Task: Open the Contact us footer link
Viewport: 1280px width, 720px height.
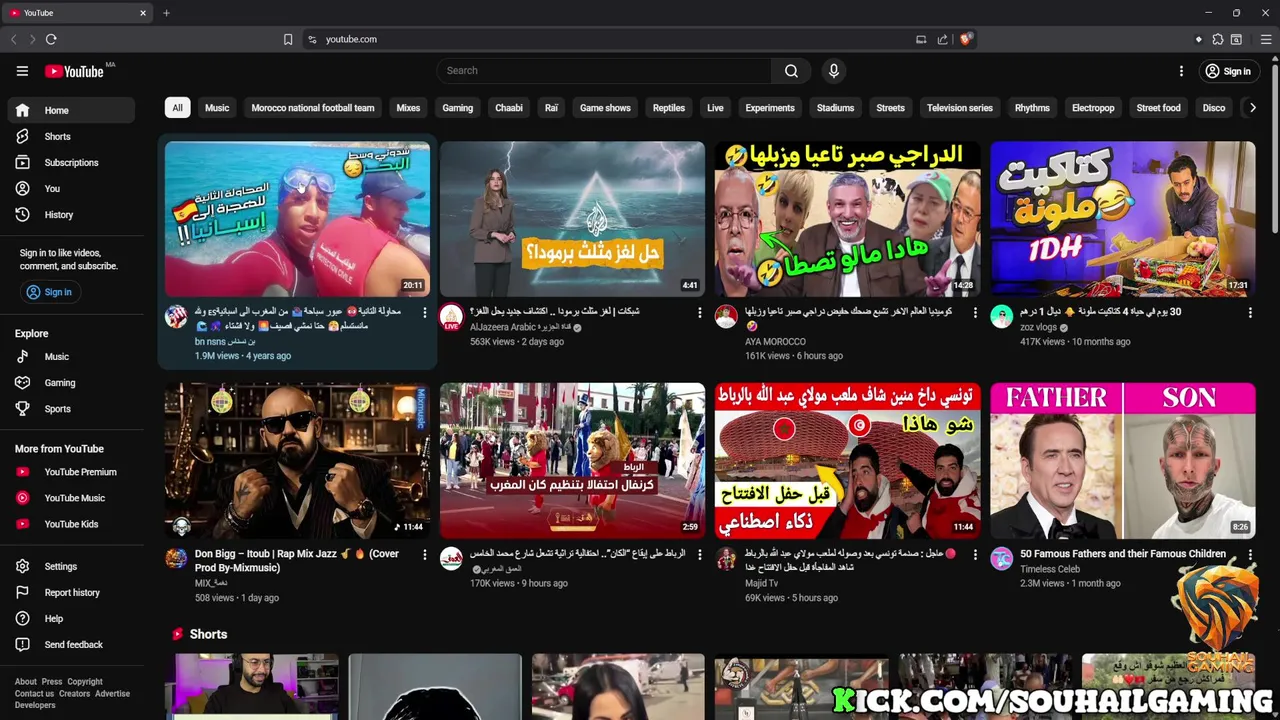Action: tap(34, 694)
